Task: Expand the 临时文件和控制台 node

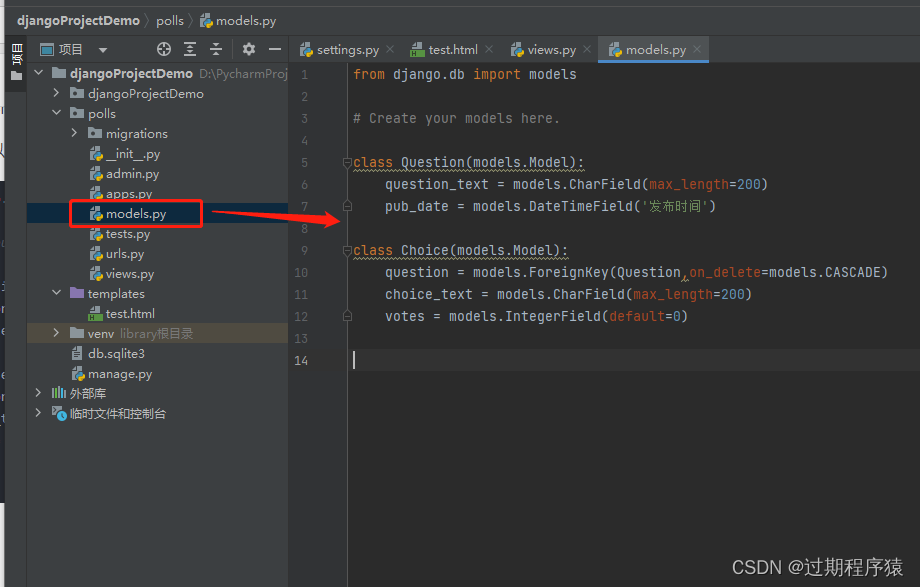Action: (39, 413)
